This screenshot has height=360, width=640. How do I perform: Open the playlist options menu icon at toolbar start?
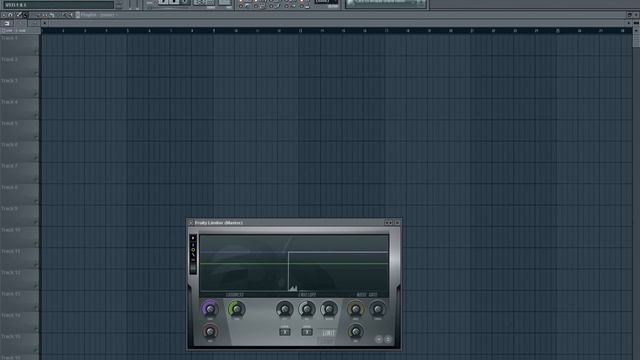(x=4, y=15)
